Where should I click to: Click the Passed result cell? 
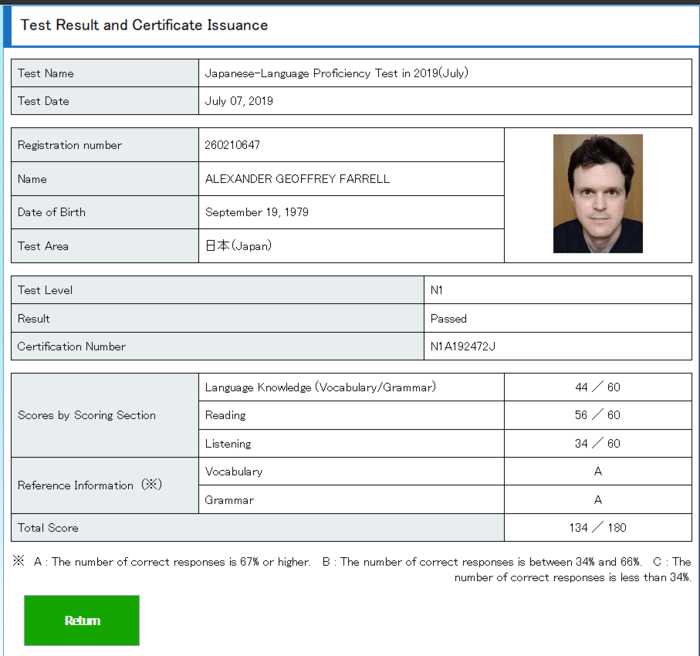[x=448, y=319]
